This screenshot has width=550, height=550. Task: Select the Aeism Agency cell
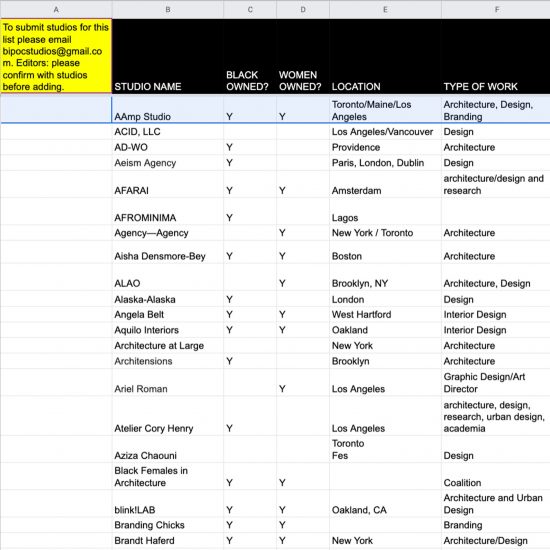pyautogui.click(x=168, y=163)
